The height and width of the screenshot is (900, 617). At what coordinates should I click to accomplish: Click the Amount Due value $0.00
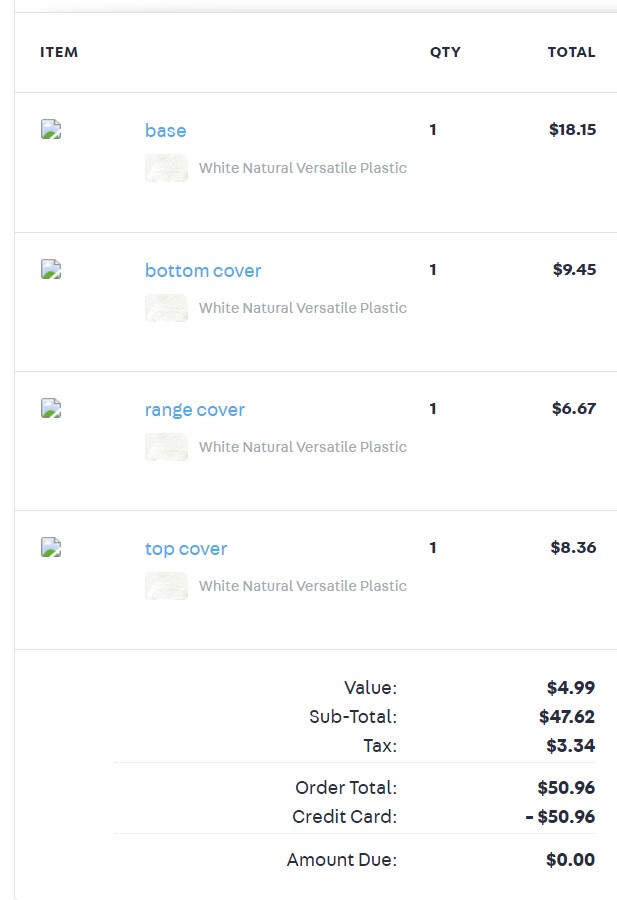[570, 859]
